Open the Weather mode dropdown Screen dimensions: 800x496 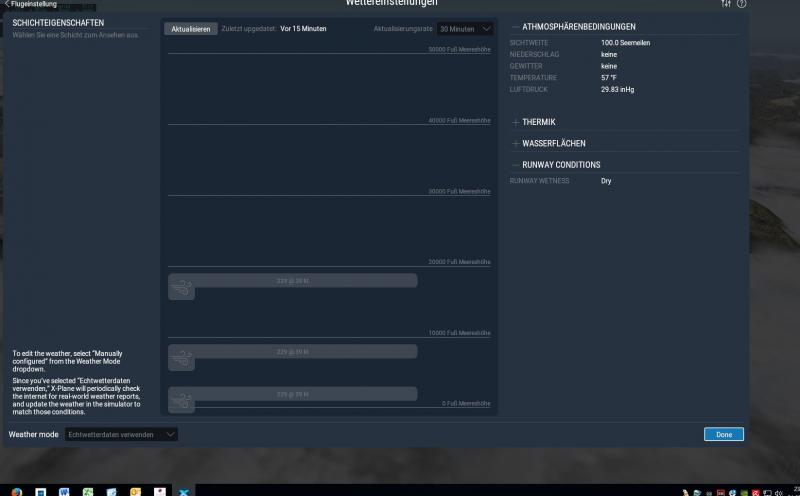[121, 434]
